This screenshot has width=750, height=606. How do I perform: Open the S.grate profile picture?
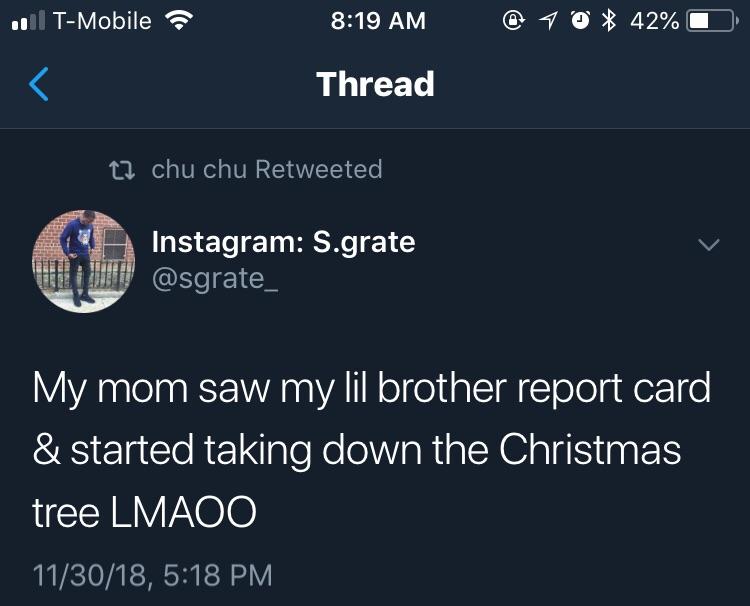(84, 260)
